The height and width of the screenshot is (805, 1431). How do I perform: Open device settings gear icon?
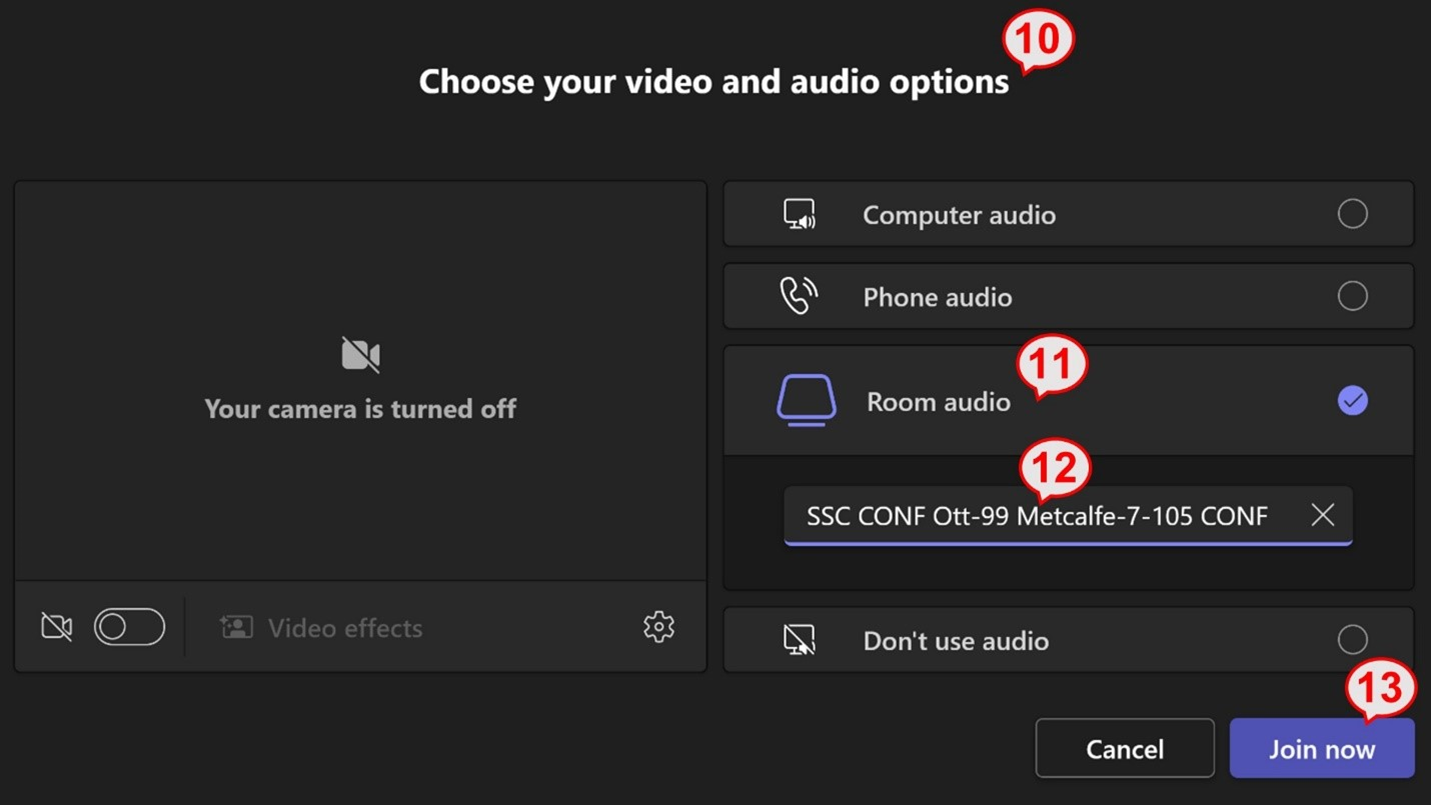(x=658, y=627)
